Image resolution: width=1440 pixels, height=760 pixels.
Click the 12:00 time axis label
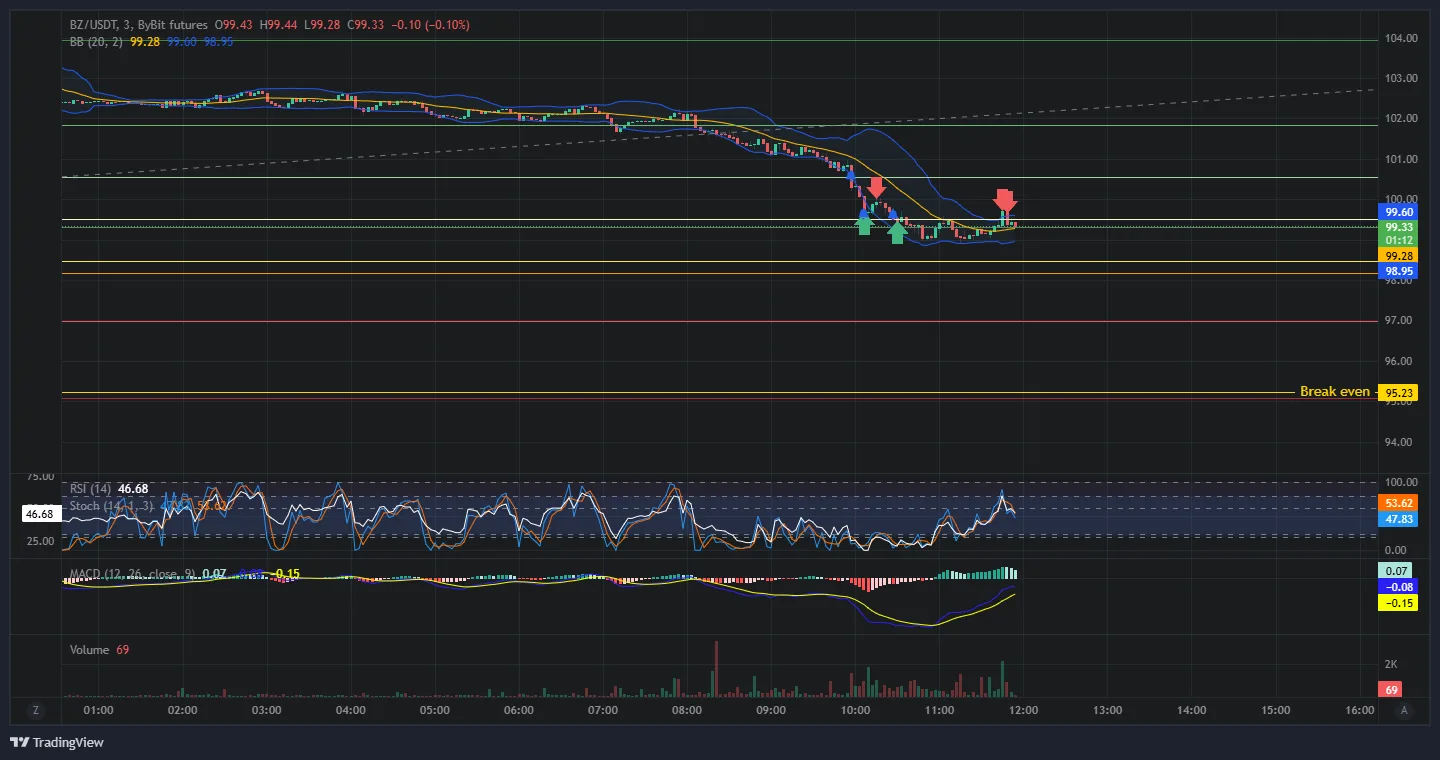click(1023, 711)
